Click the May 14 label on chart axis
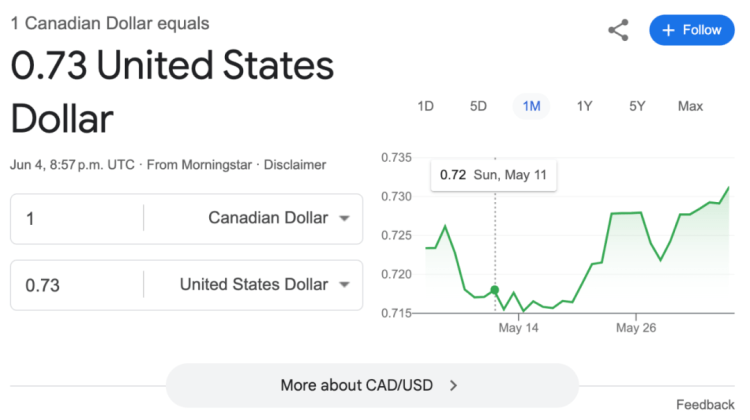The width and height of the screenshot is (750, 420). tap(519, 328)
